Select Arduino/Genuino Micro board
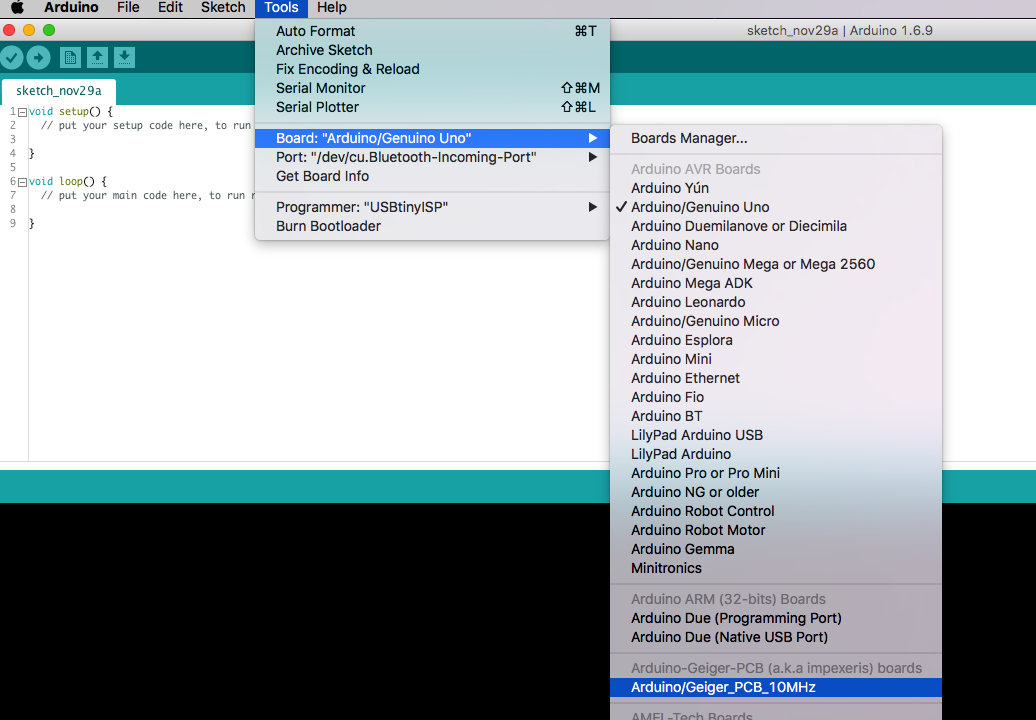The height and width of the screenshot is (720, 1036). coord(776,321)
